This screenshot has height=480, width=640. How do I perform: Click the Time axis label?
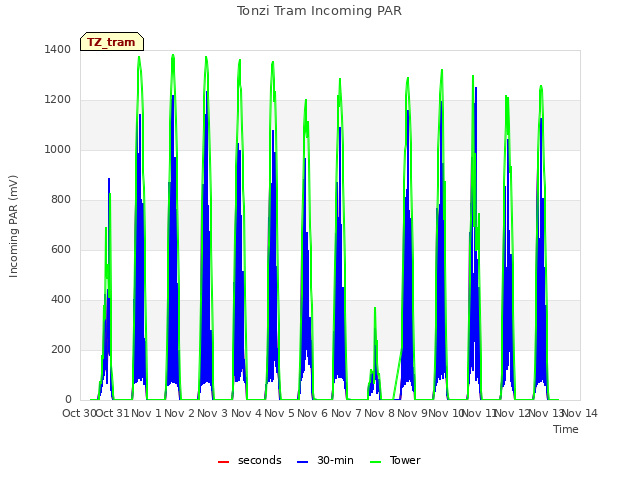[x=566, y=429]
